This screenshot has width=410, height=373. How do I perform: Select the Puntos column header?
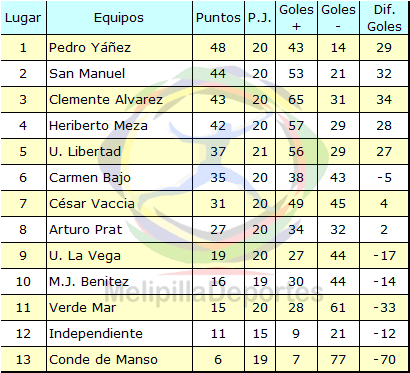click(x=218, y=18)
